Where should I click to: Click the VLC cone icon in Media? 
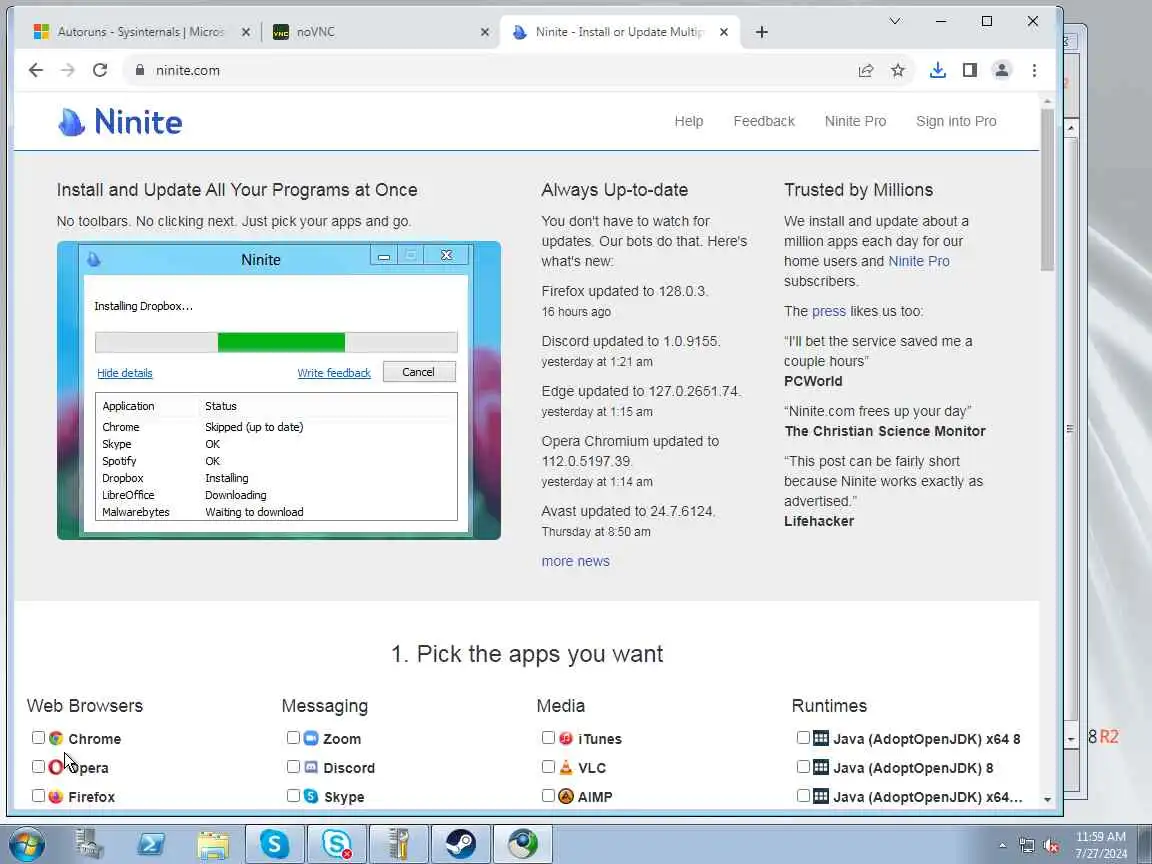[566, 767]
